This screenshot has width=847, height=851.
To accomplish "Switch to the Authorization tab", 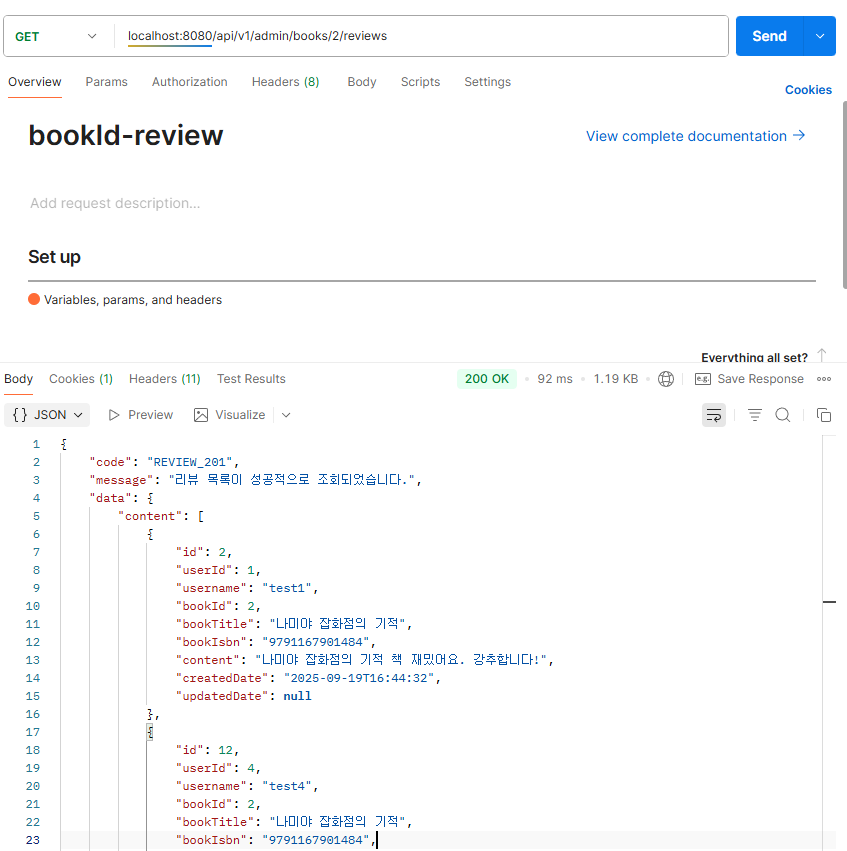I will [189, 82].
